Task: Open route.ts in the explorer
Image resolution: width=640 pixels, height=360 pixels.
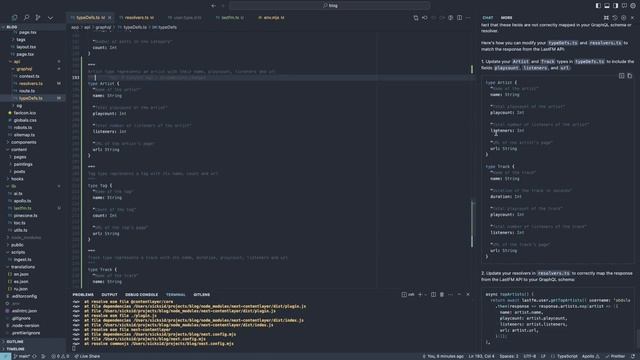Action: (33, 91)
